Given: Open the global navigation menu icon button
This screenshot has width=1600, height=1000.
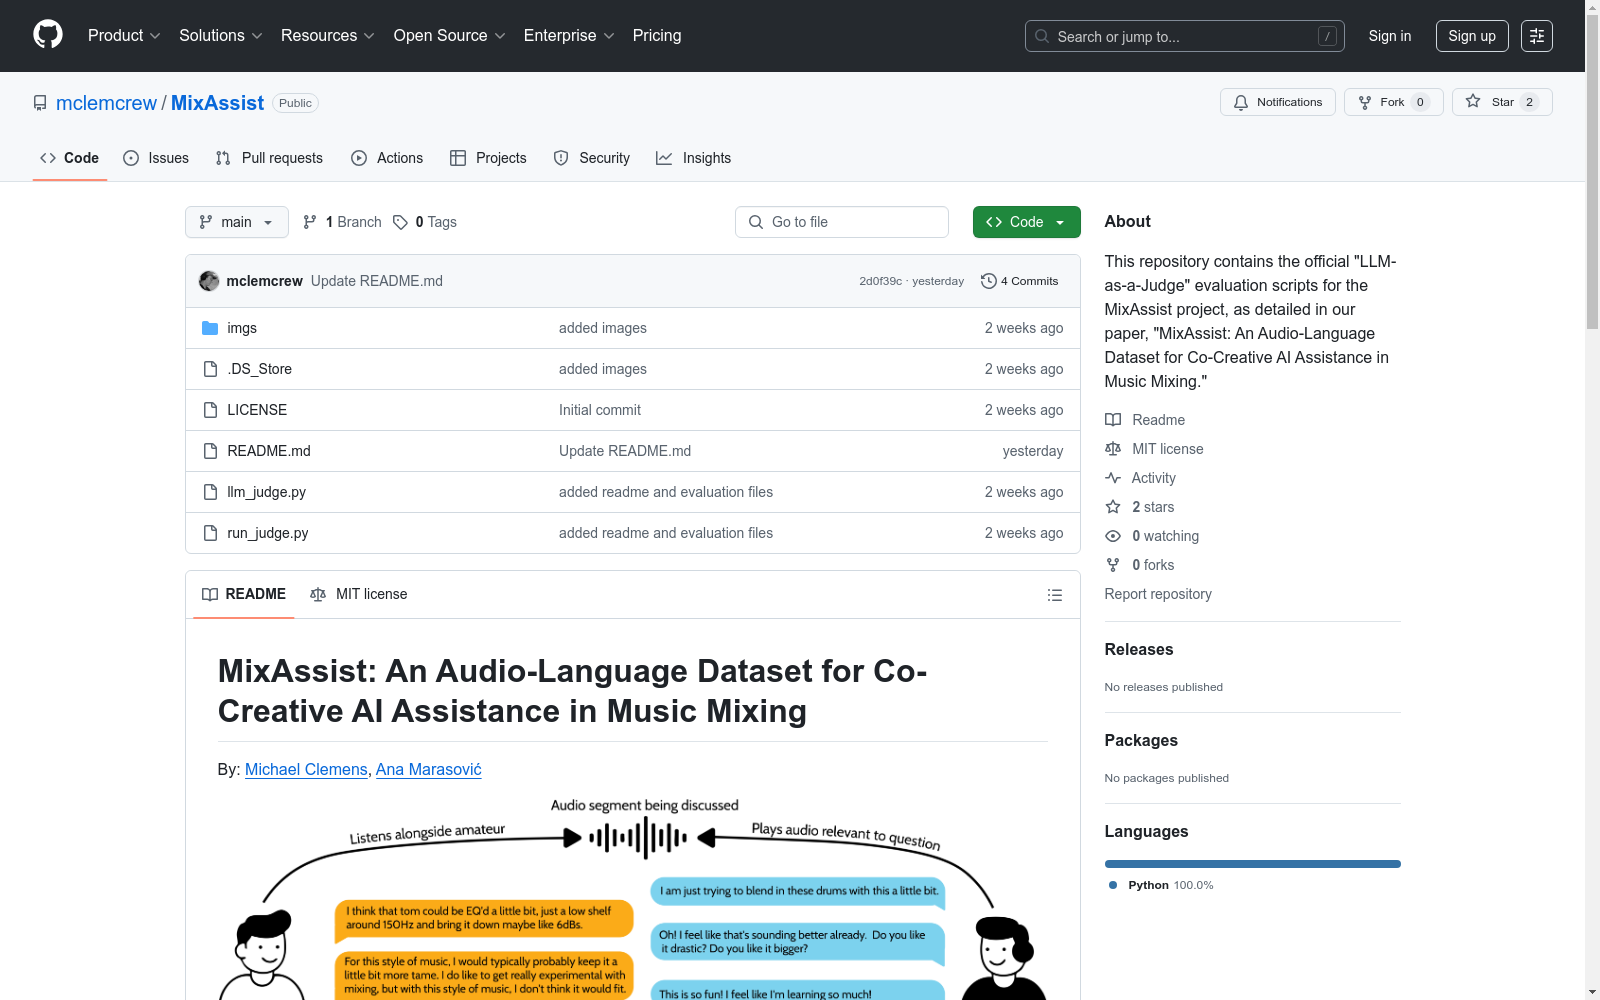Looking at the screenshot, I should coord(1537,36).
